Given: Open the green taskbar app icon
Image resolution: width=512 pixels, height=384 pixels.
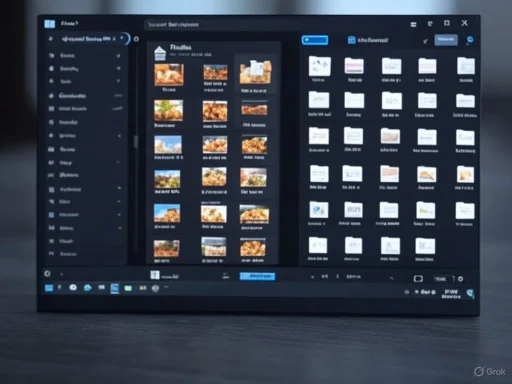Looking at the screenshot, I should click(x=128, y=288).
